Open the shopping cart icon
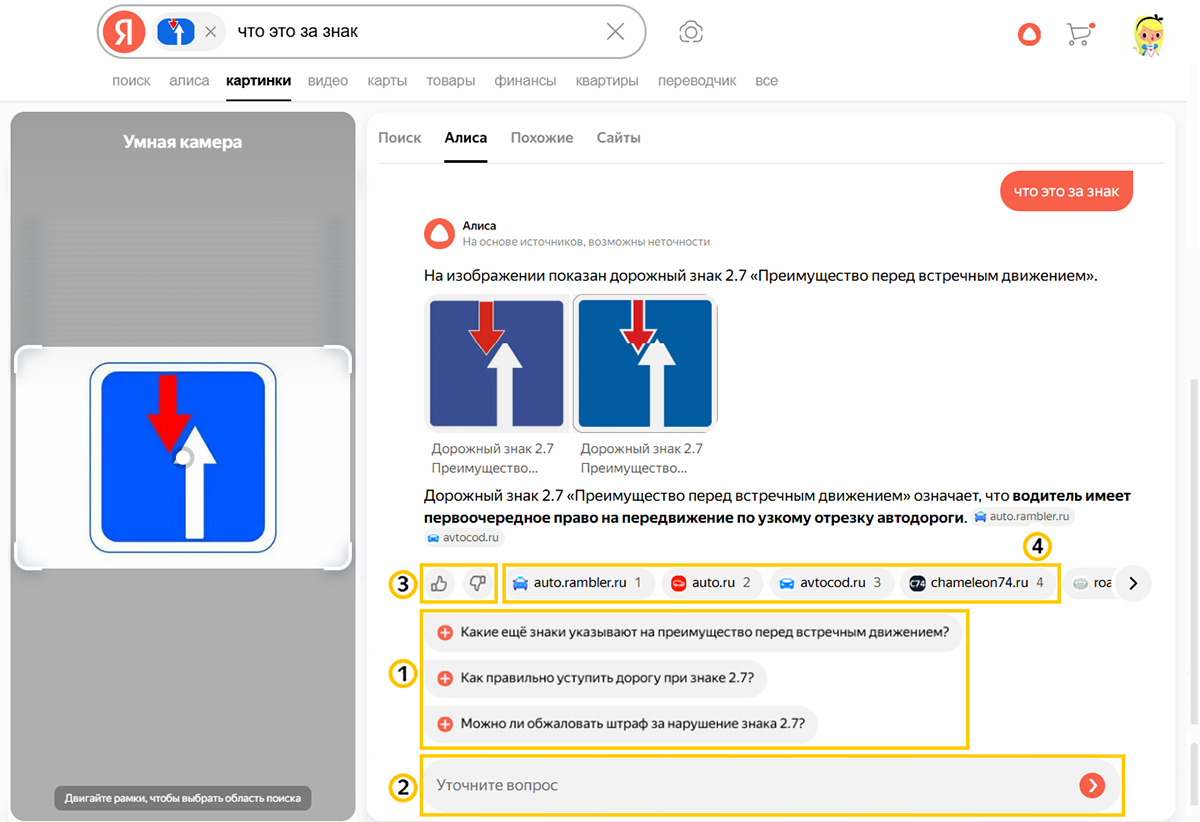 [1079, 34]
